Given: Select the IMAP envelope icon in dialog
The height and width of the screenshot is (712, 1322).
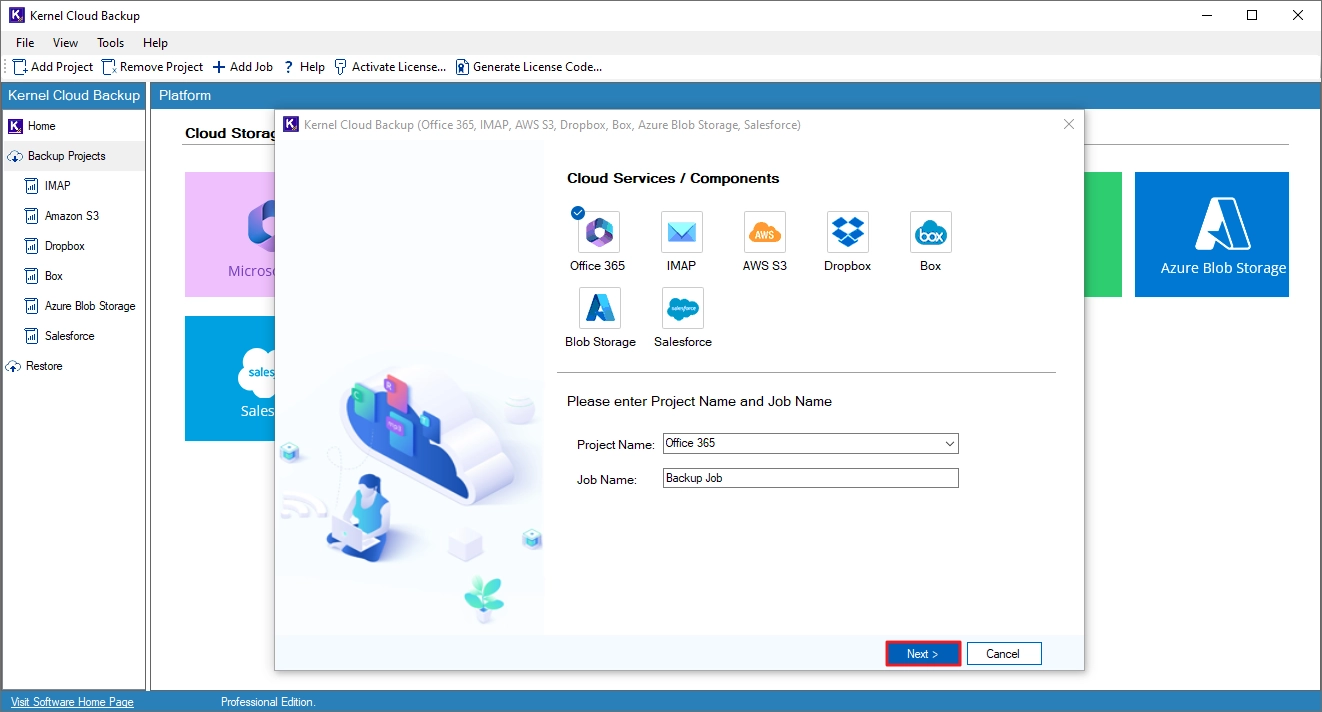Looking at the screenshot, I should coord(682,232).
